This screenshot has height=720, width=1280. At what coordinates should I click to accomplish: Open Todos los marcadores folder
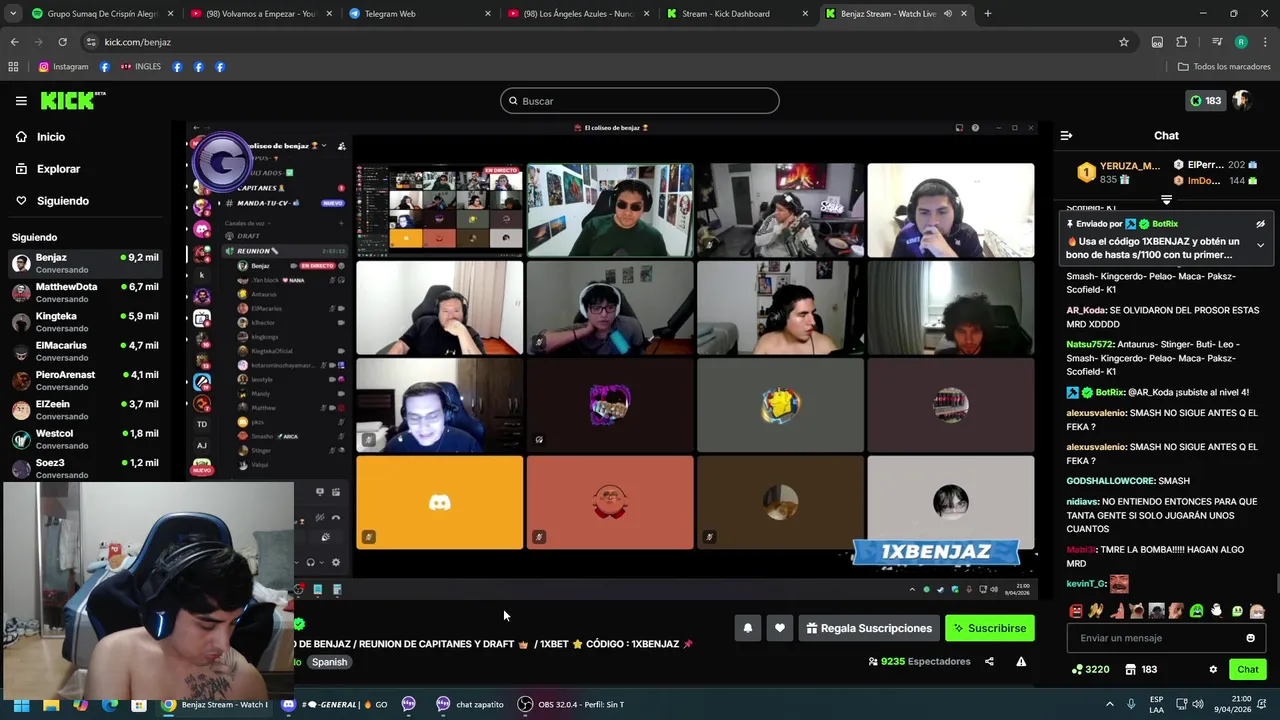tap(1225, 67)
